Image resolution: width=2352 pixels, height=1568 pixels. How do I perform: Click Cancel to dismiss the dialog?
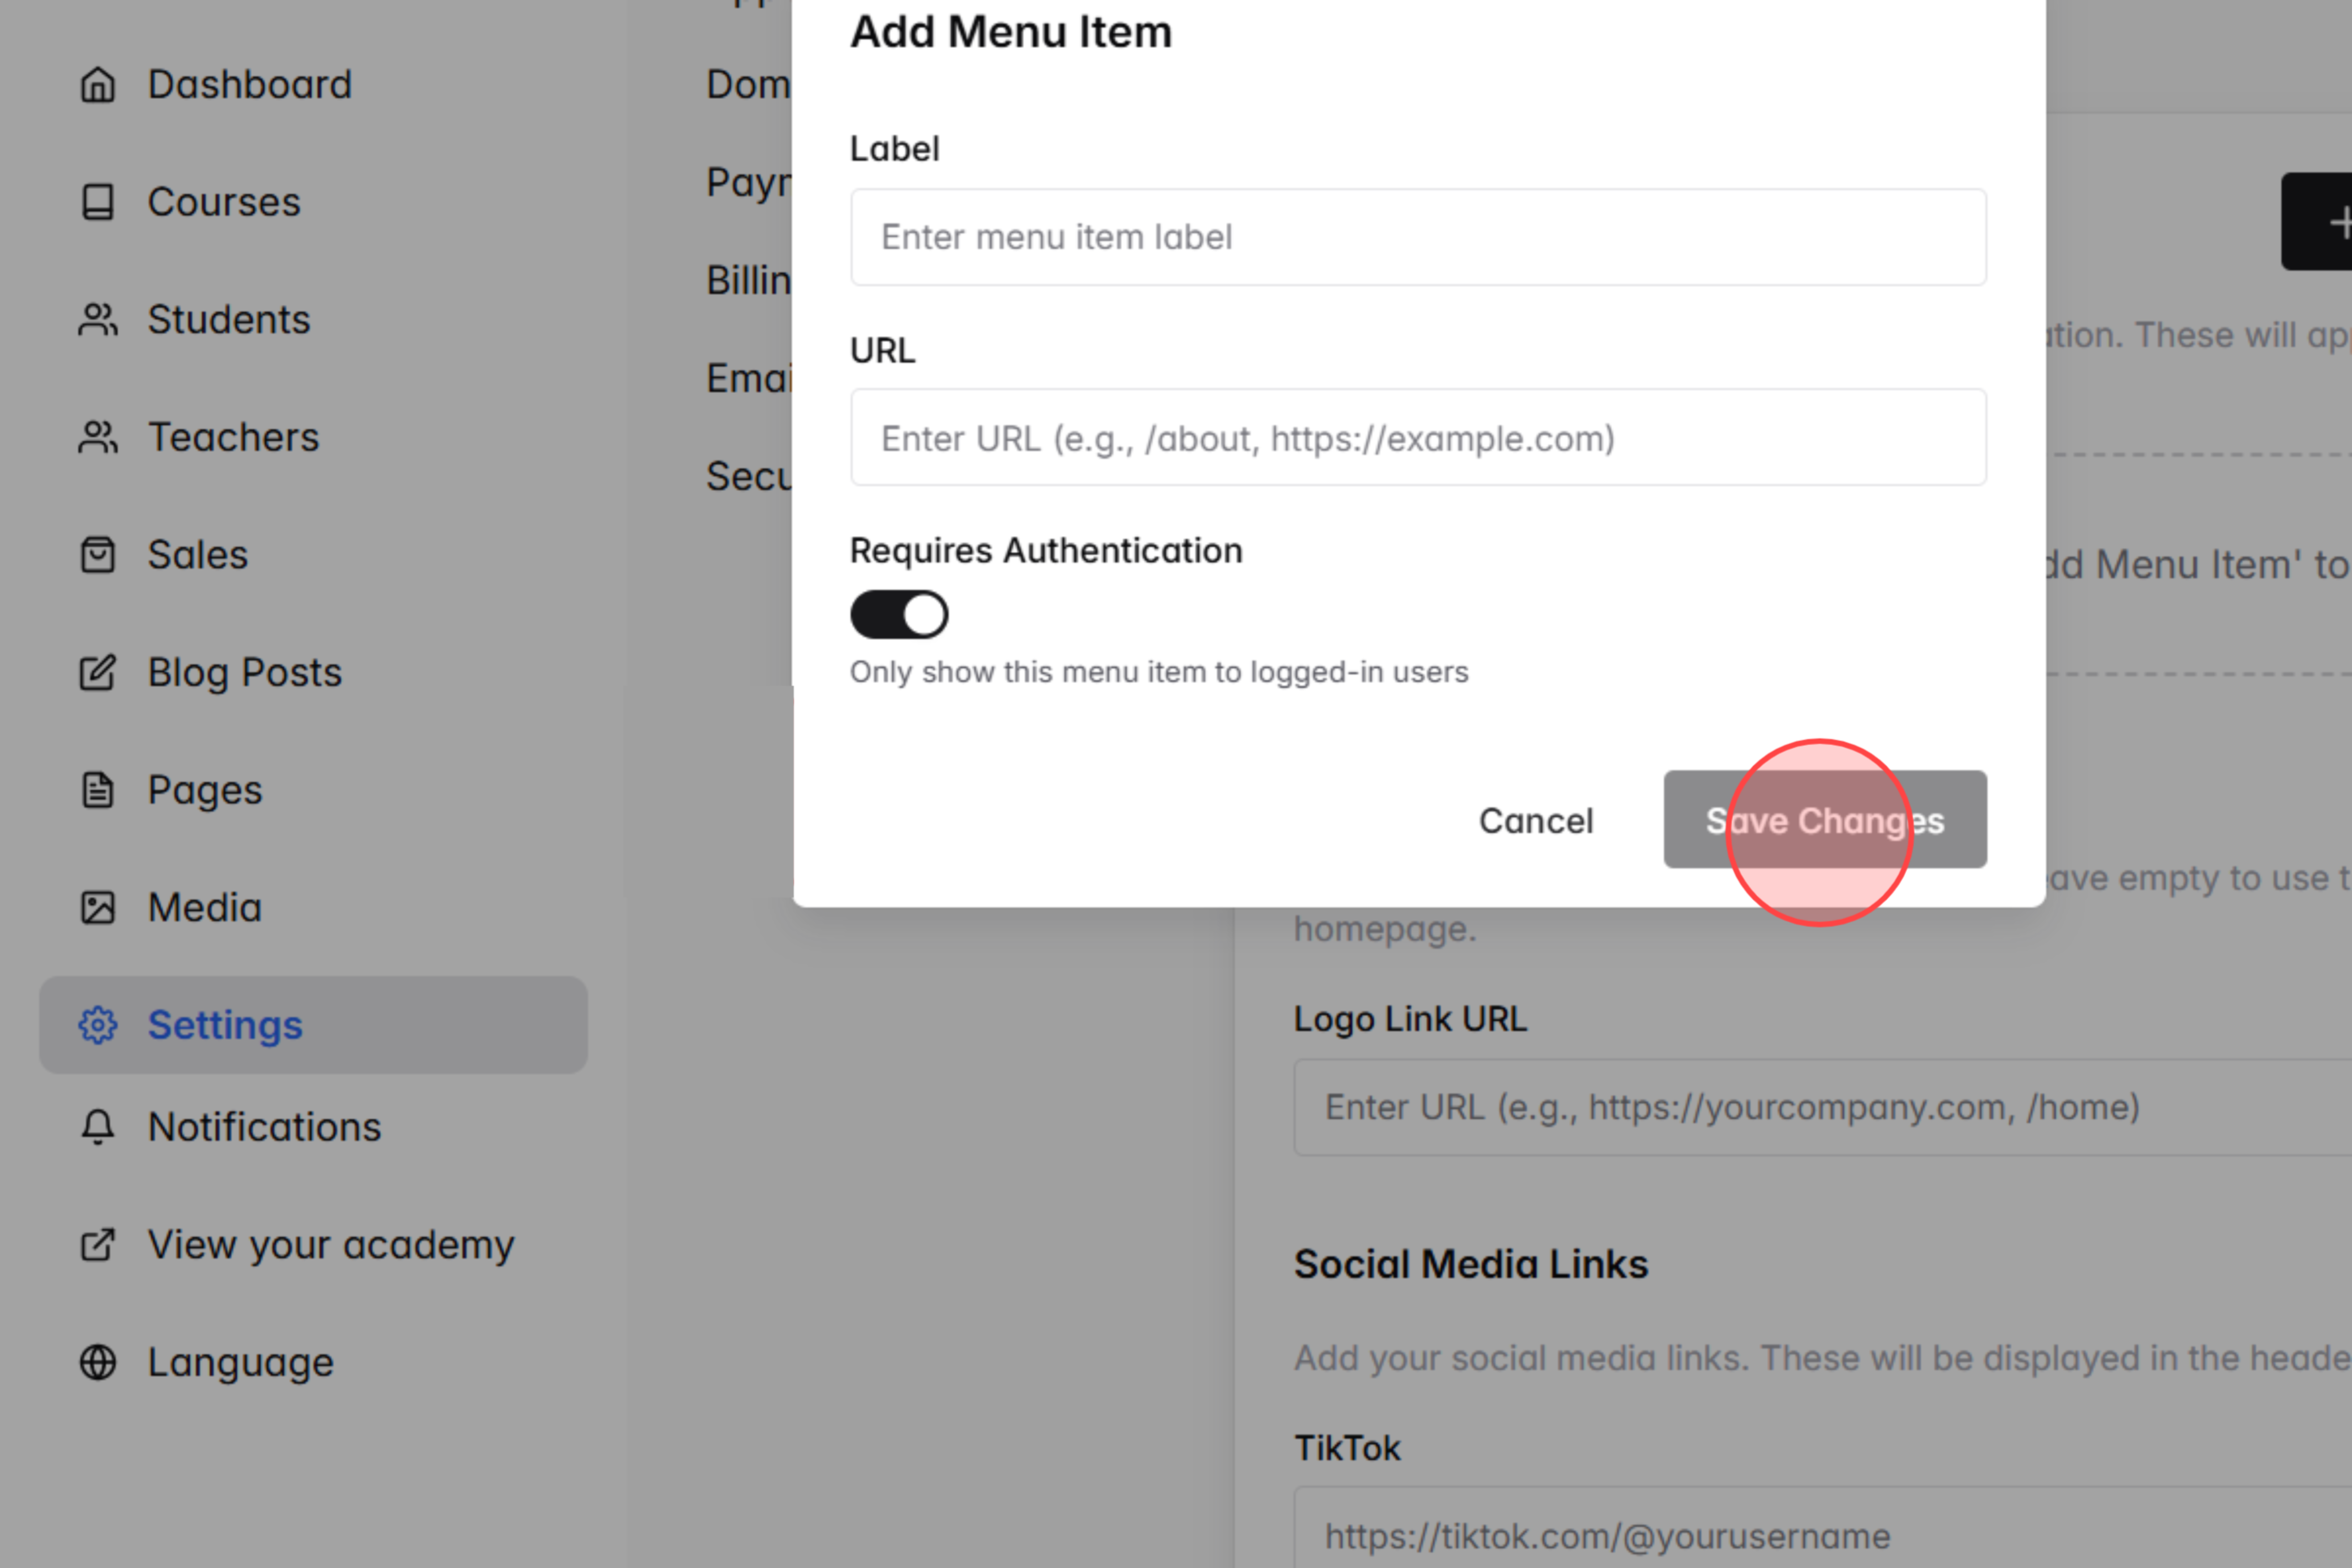1536,821
